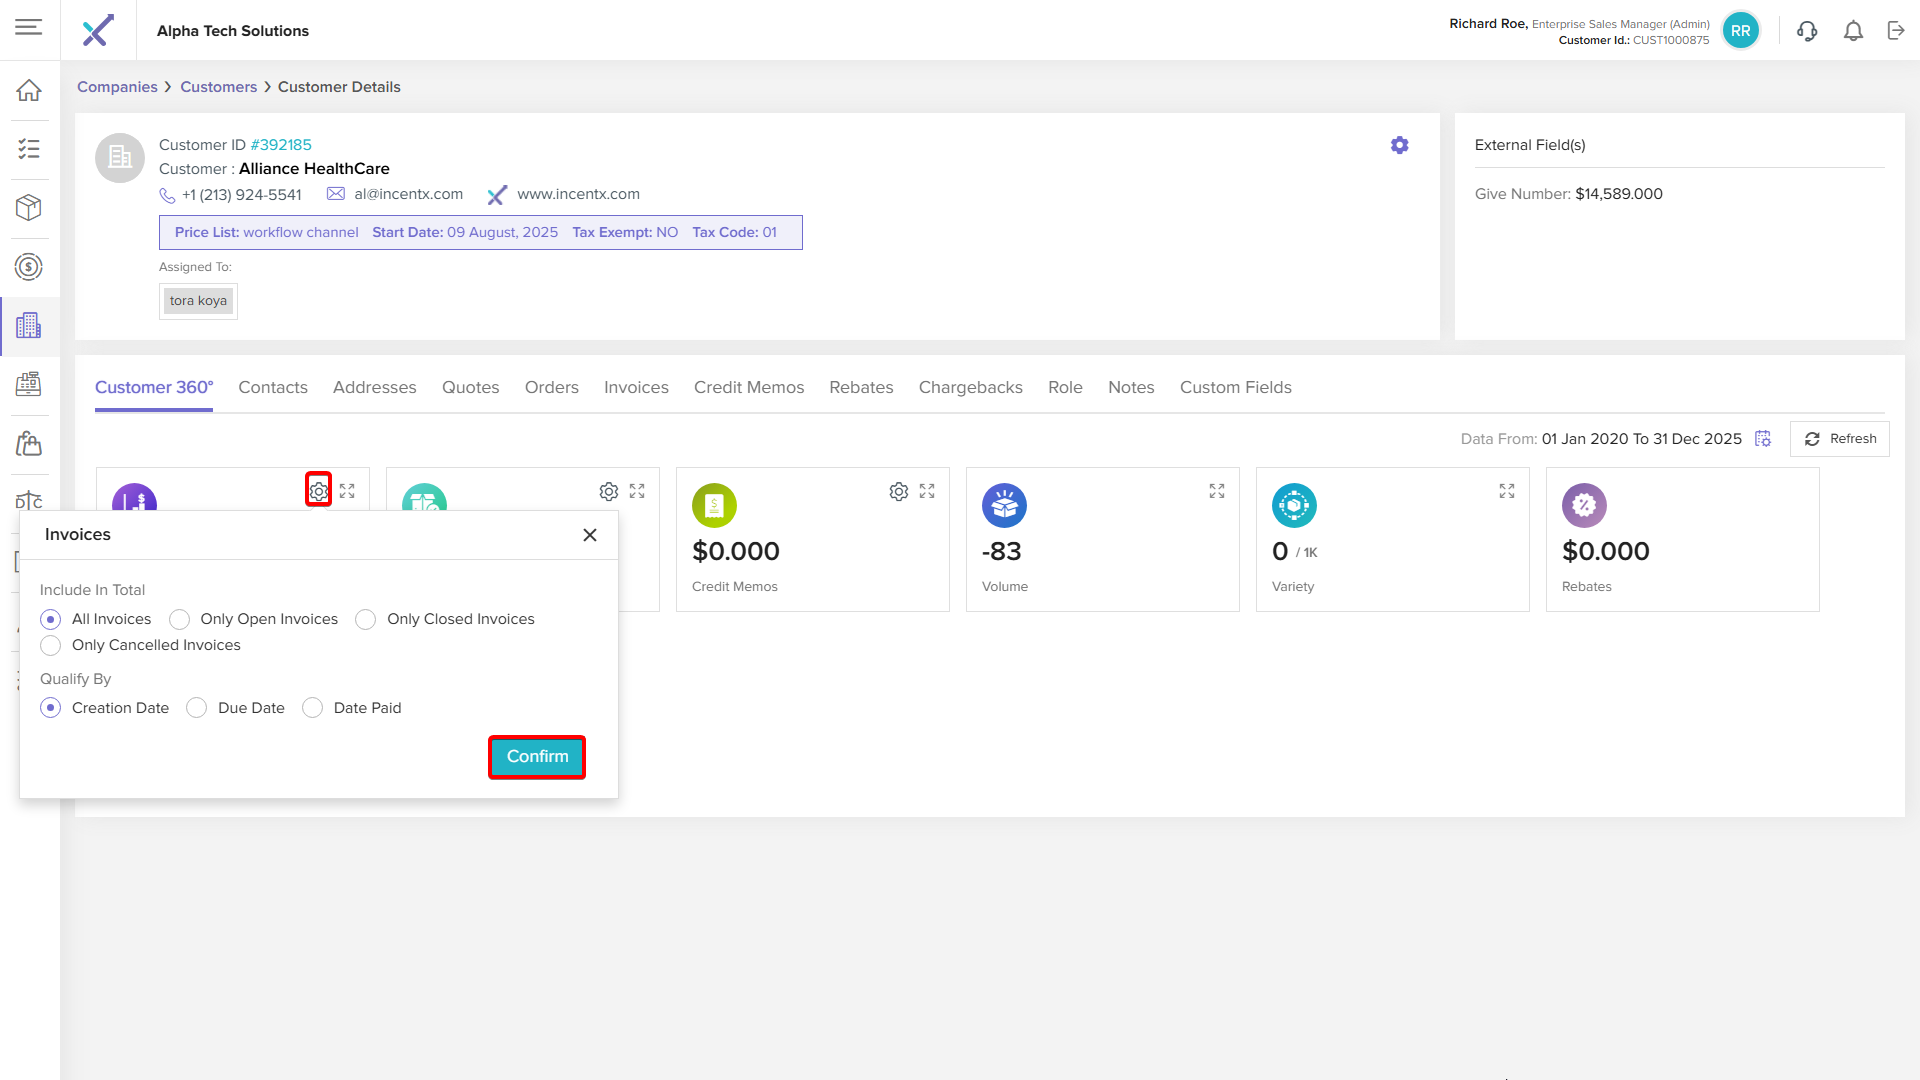Select Date Paid radio option
The height and width of the screenshot is (1080, 1920).
313,708
